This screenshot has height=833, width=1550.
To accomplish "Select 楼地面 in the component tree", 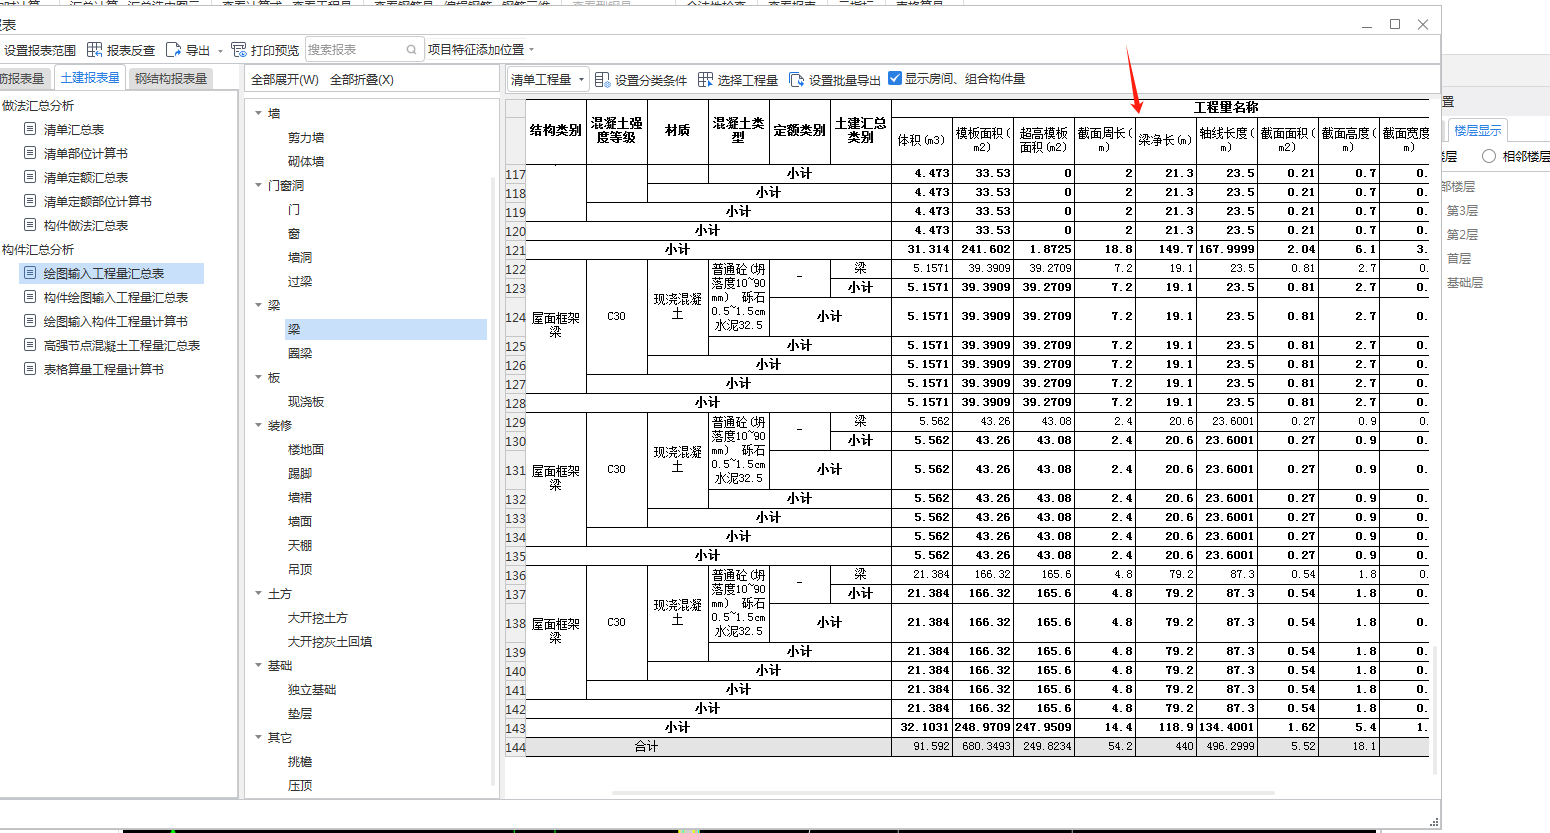I will (306, 450).
